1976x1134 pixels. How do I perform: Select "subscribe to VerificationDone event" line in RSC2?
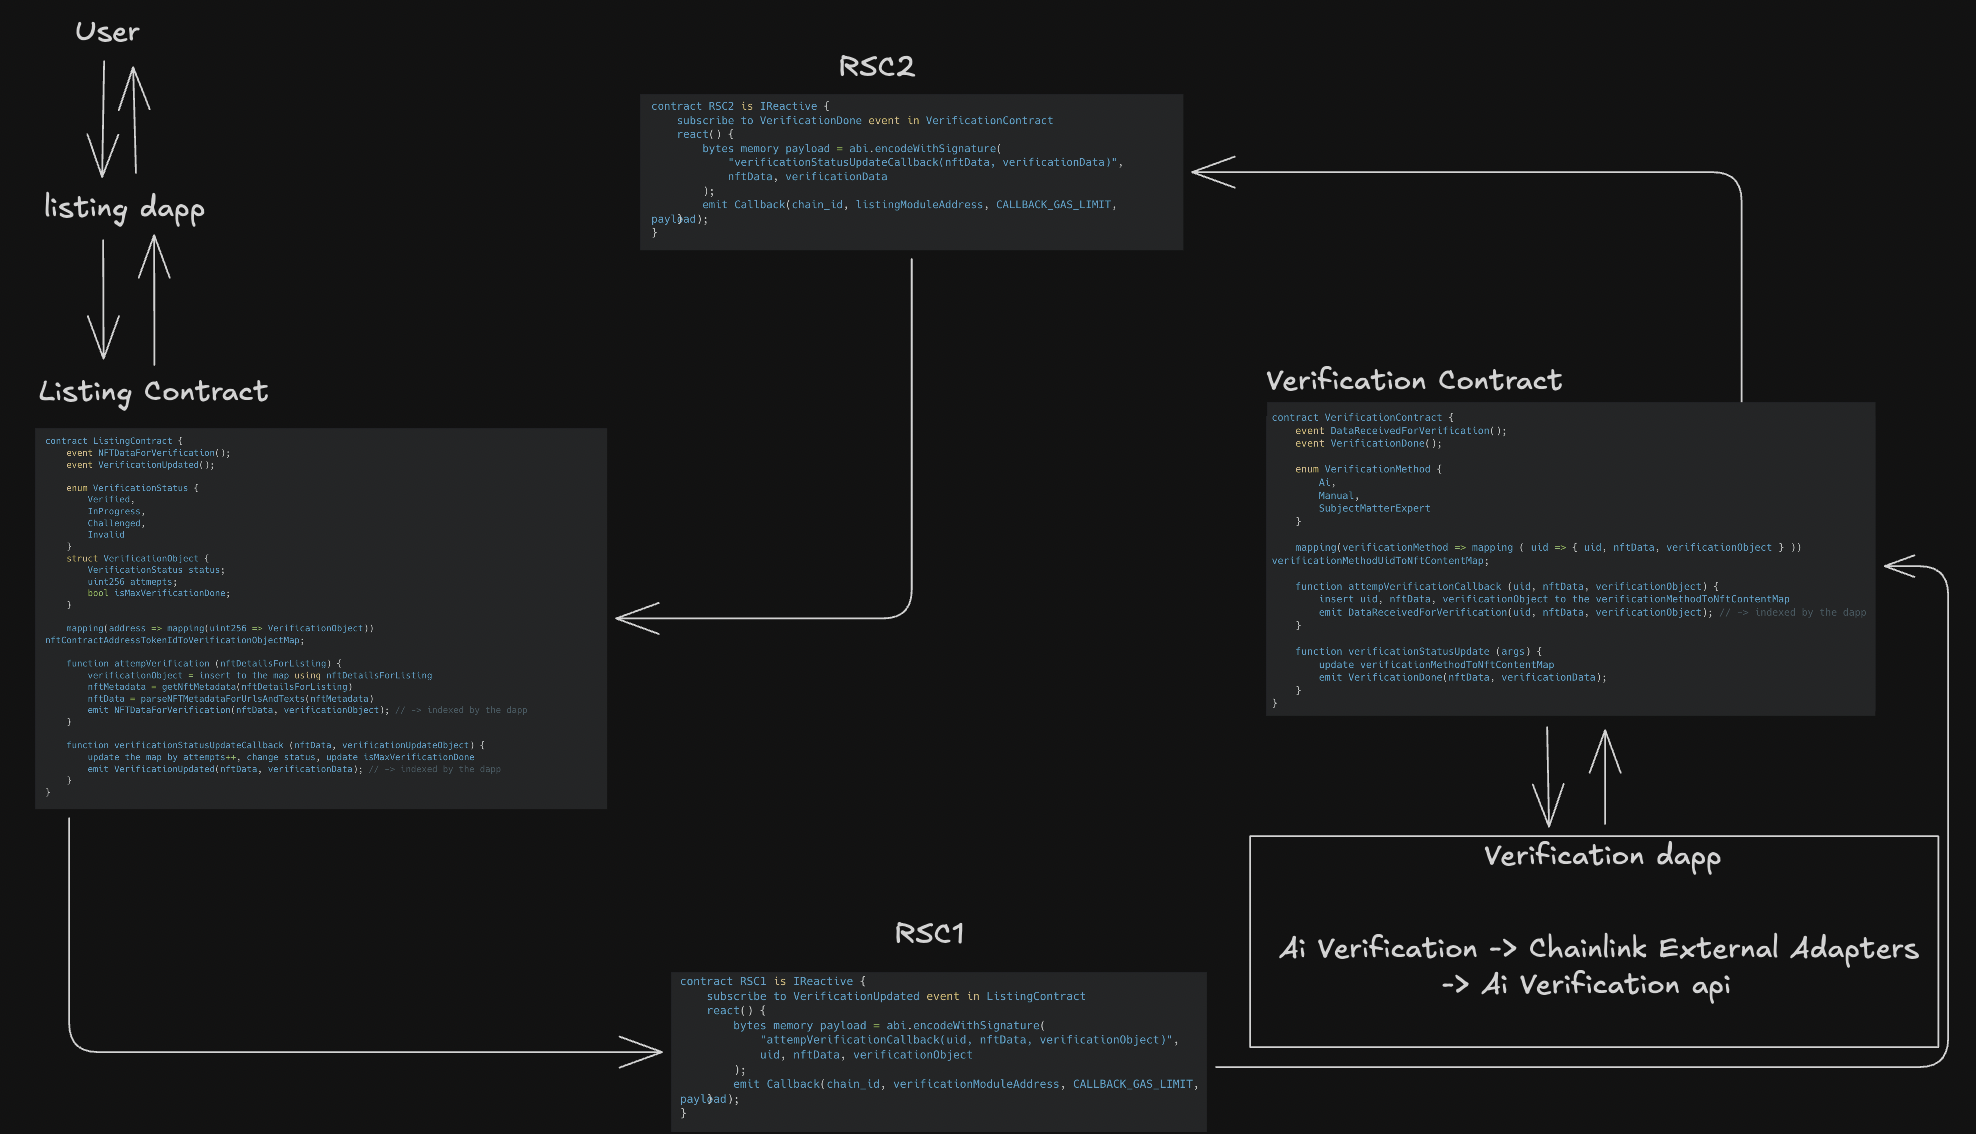865,120
